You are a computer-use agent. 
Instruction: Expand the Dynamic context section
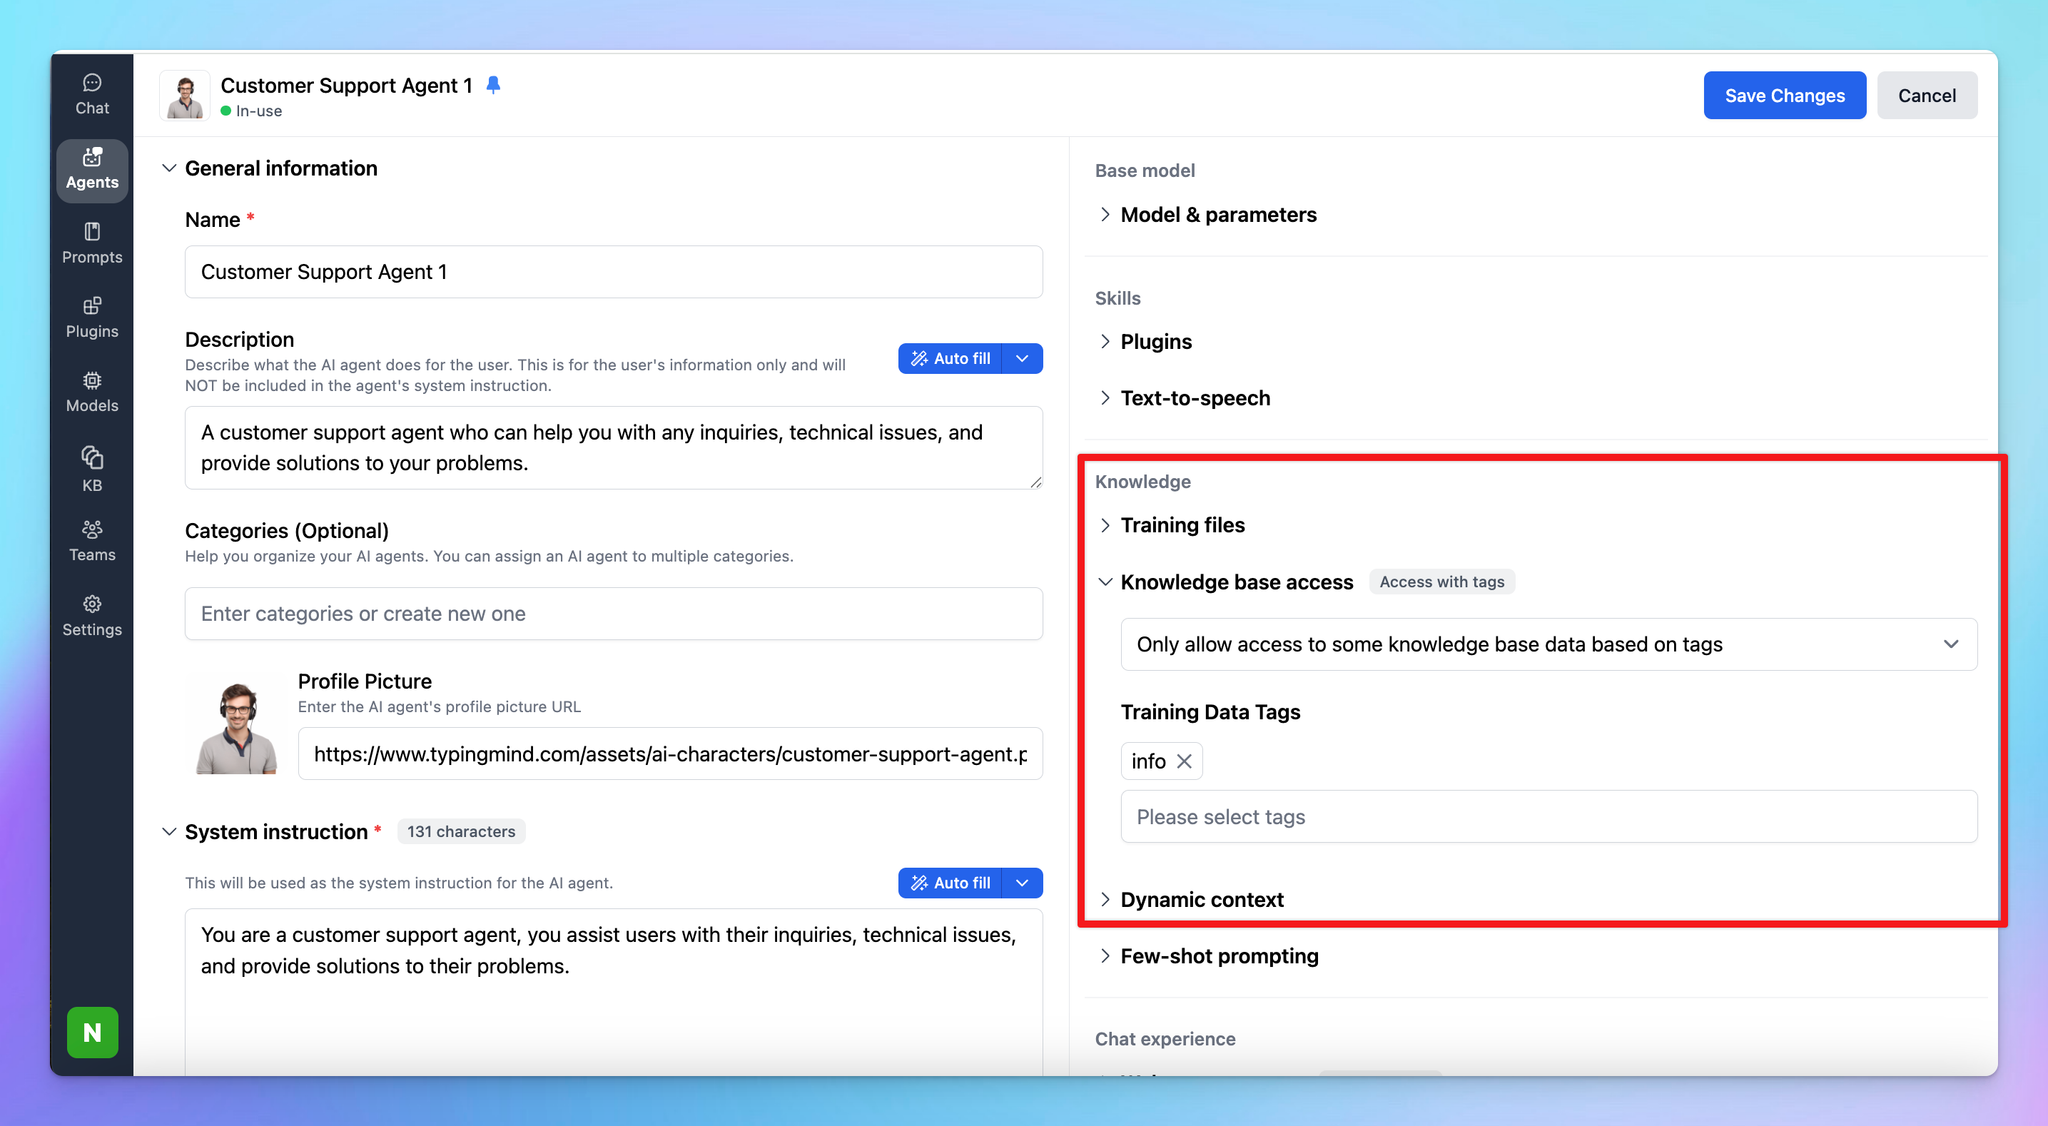pos(1201,899)
